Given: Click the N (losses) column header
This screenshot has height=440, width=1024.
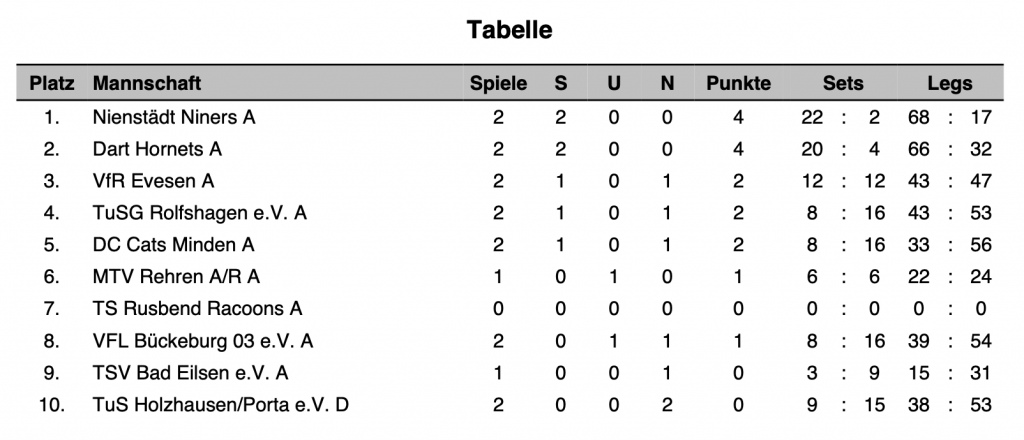Looking at the screenshot, I should pyautogui.click(x=666, y=84).
